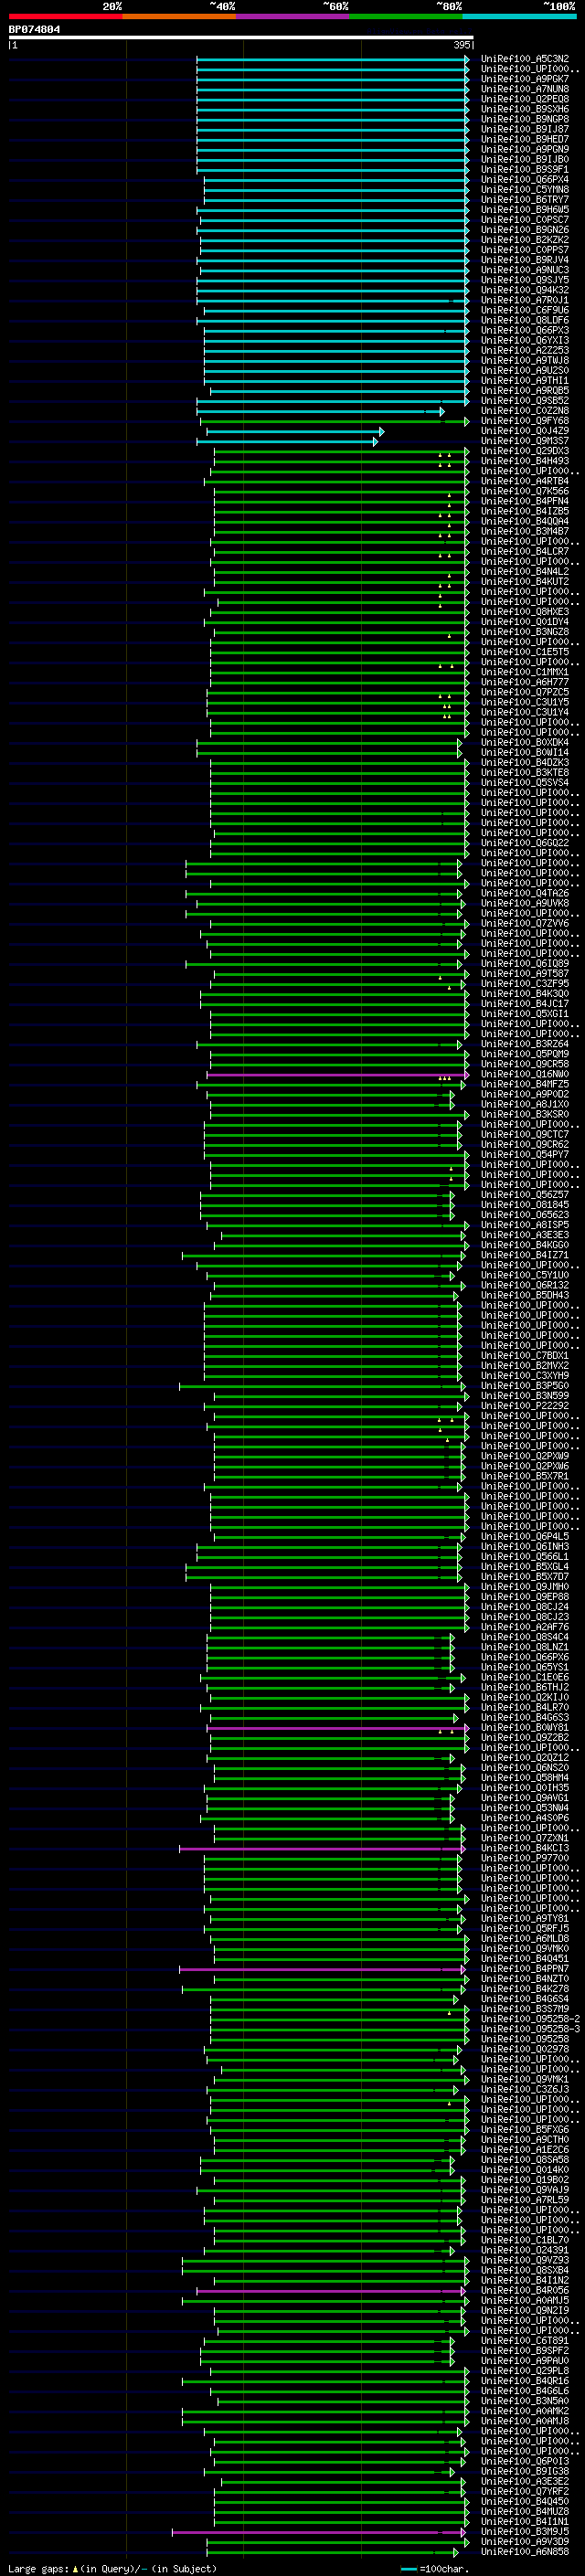Select hit label UniRef100_A6MLD8
This screenshot has height=2576, width=585.
525,1939
